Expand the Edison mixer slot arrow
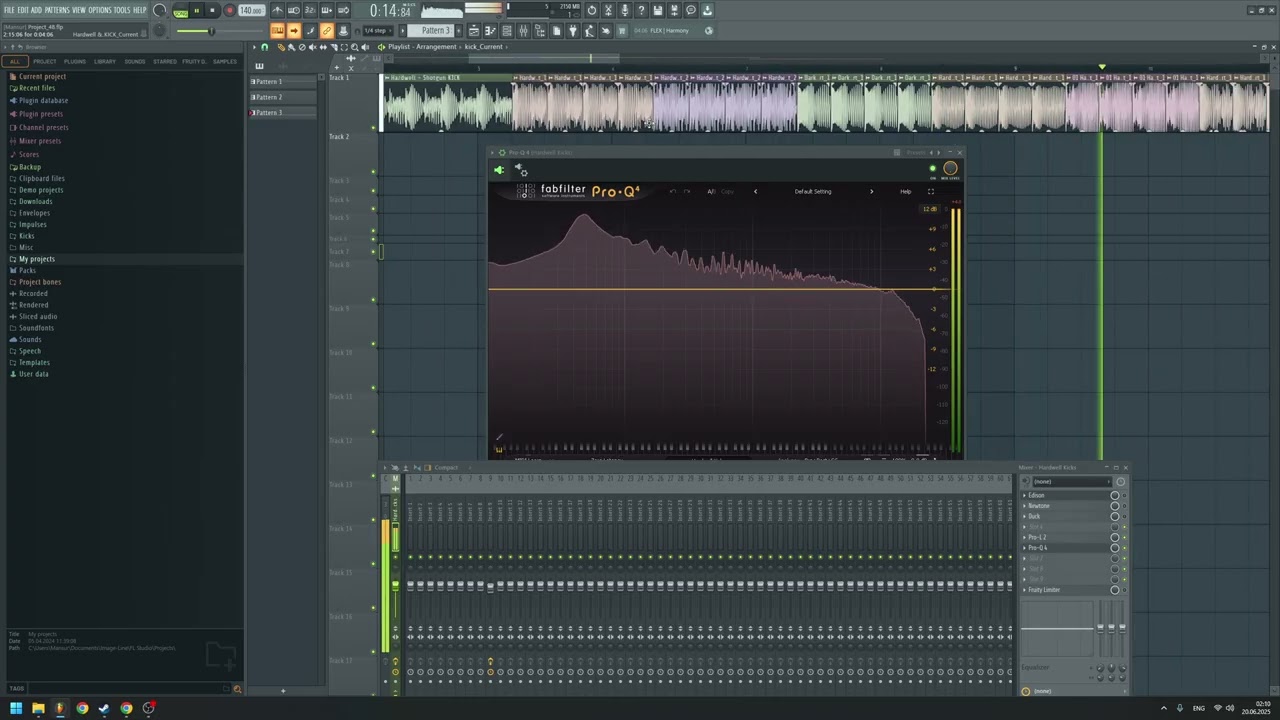This screenshot has width=1280, height=720. pos(1024,495)
